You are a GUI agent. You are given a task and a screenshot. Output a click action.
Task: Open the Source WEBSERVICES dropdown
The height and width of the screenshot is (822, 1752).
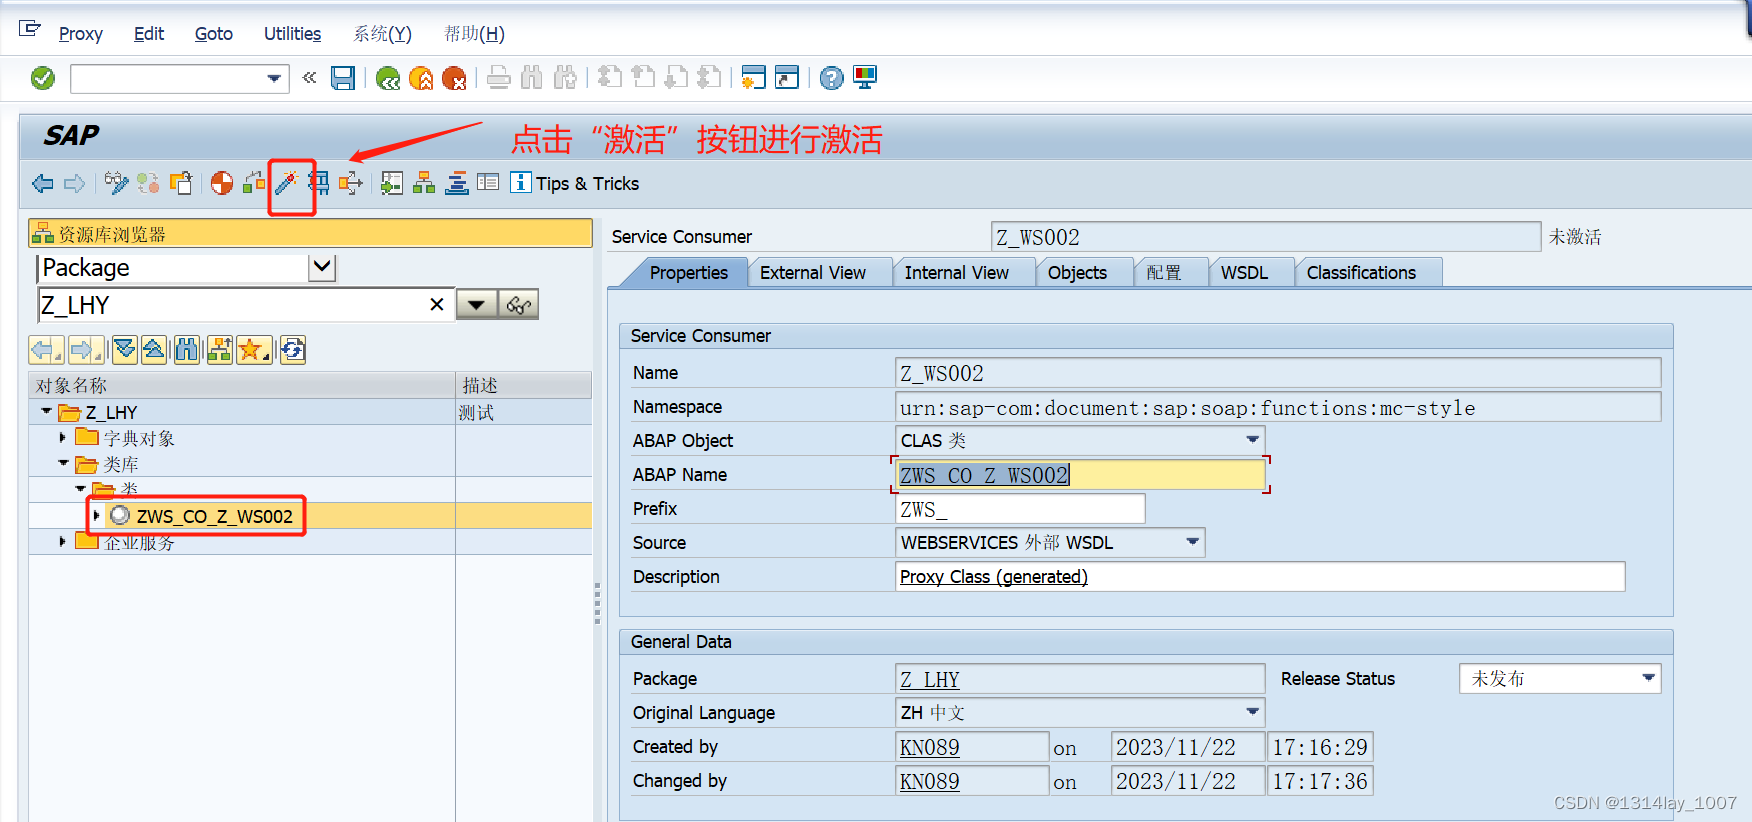(x=1192, y=542)
